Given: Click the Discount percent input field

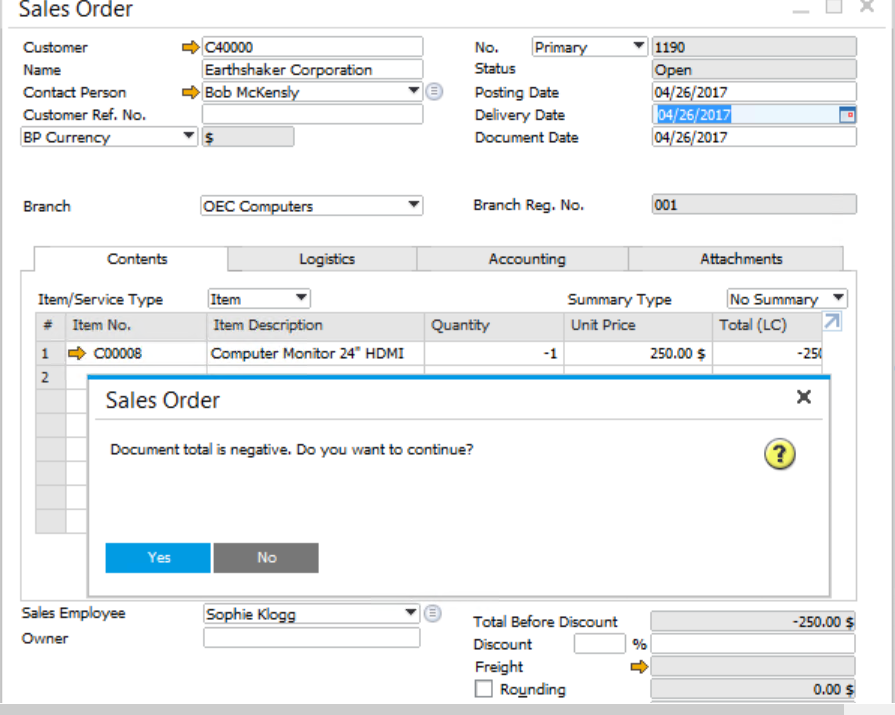Looking at the screenshot, I should [599, 645].
